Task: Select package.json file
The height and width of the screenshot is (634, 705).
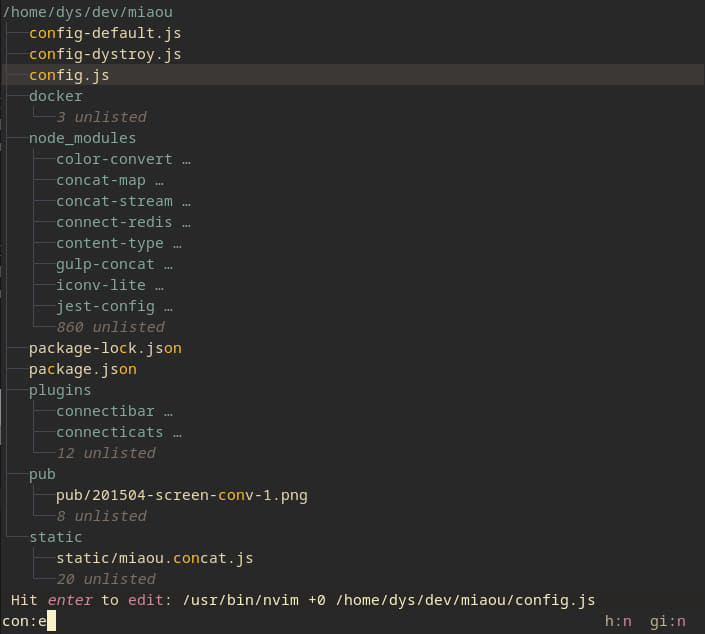Action: 83,370
